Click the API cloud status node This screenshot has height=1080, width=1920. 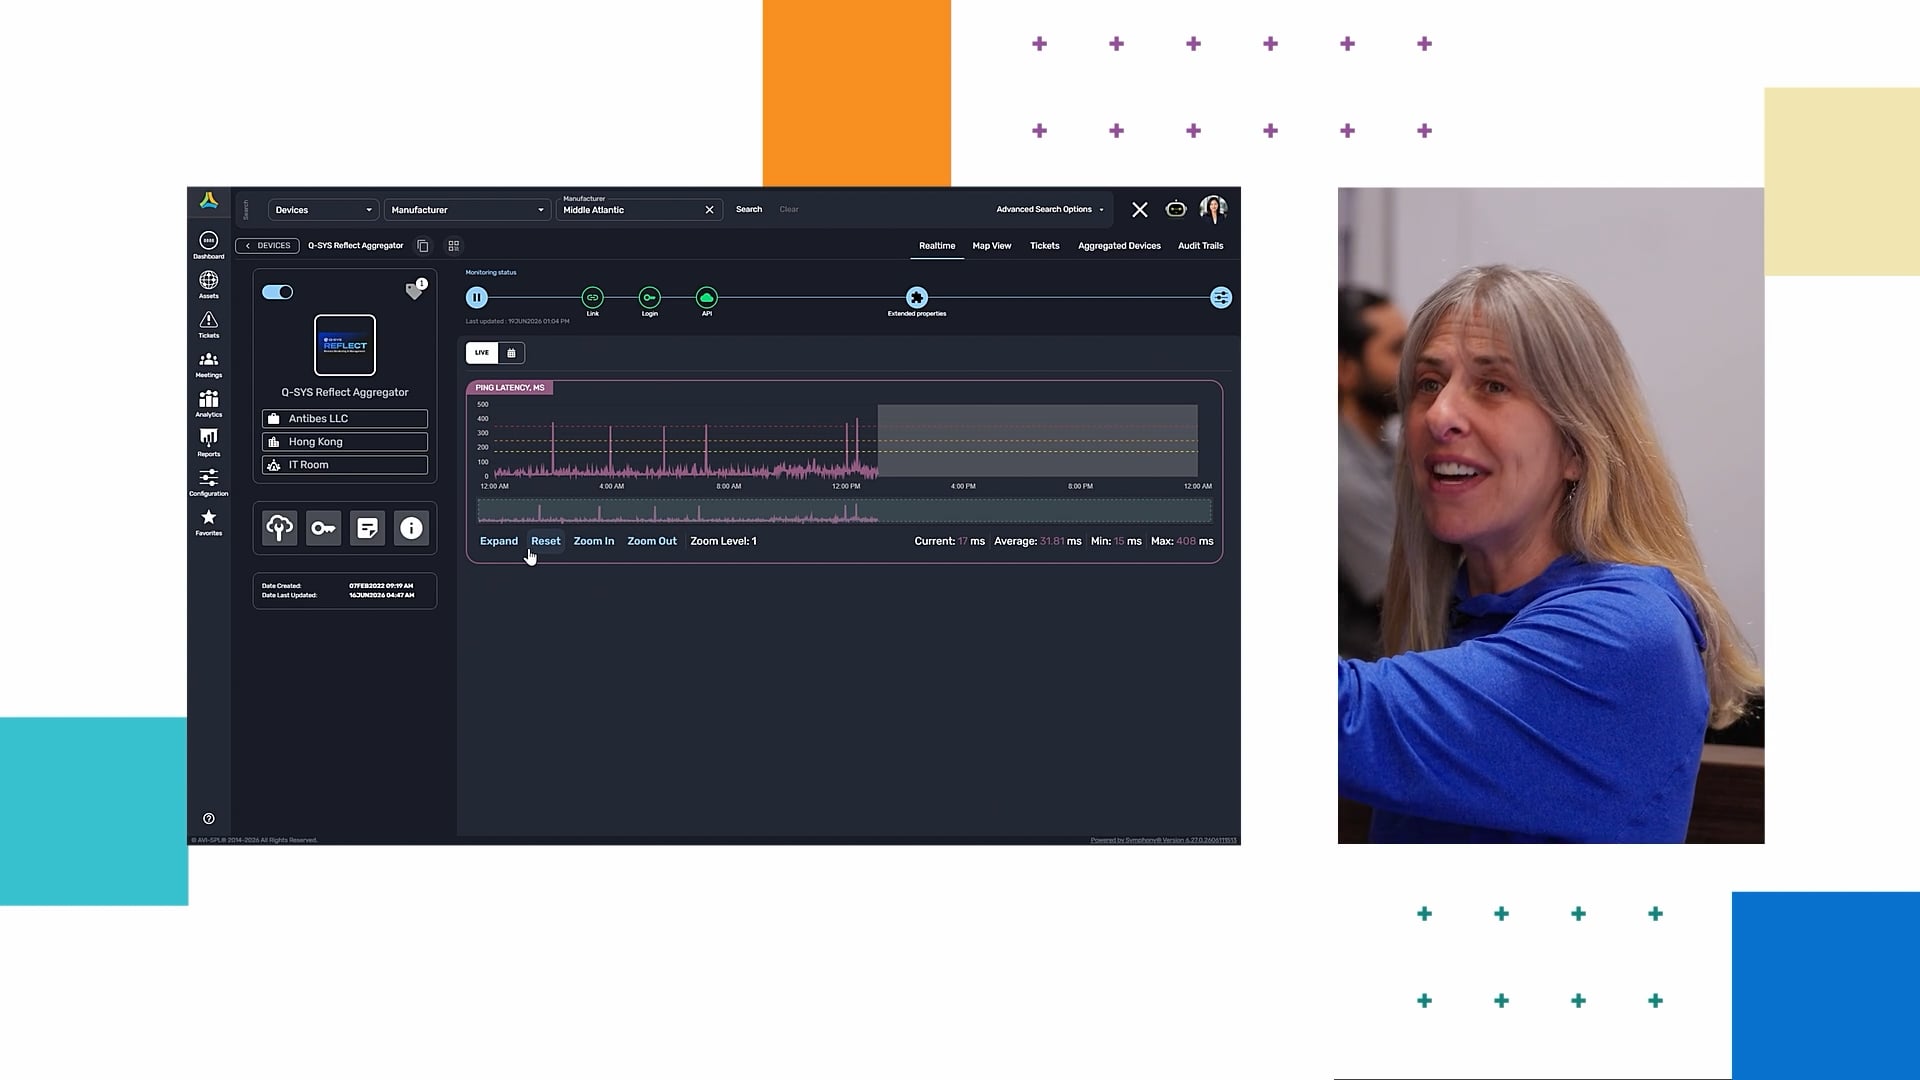tap(707, 297)
